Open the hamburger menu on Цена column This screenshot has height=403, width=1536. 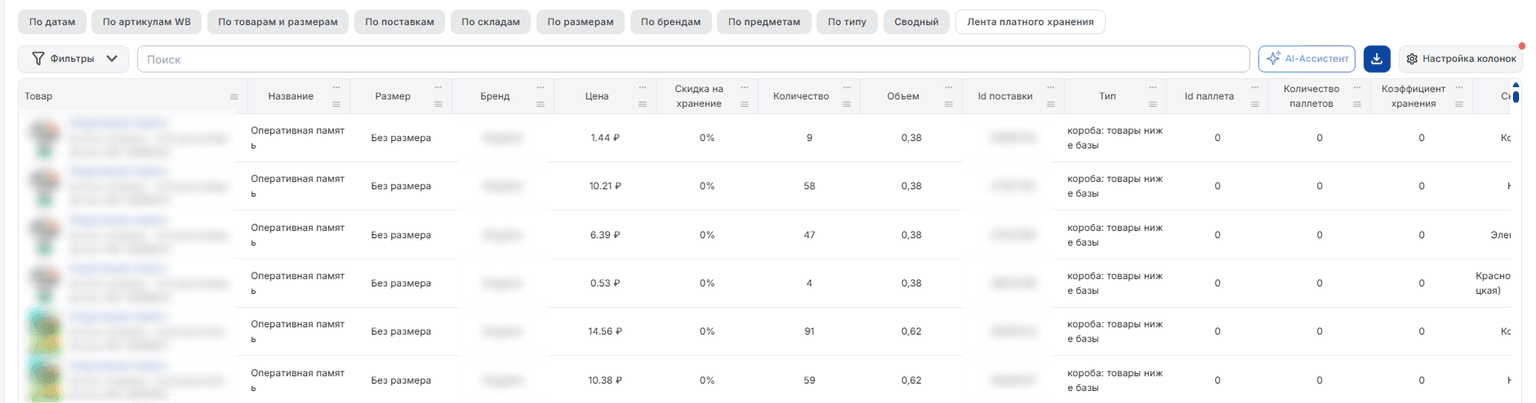click(x=642, y=104)
